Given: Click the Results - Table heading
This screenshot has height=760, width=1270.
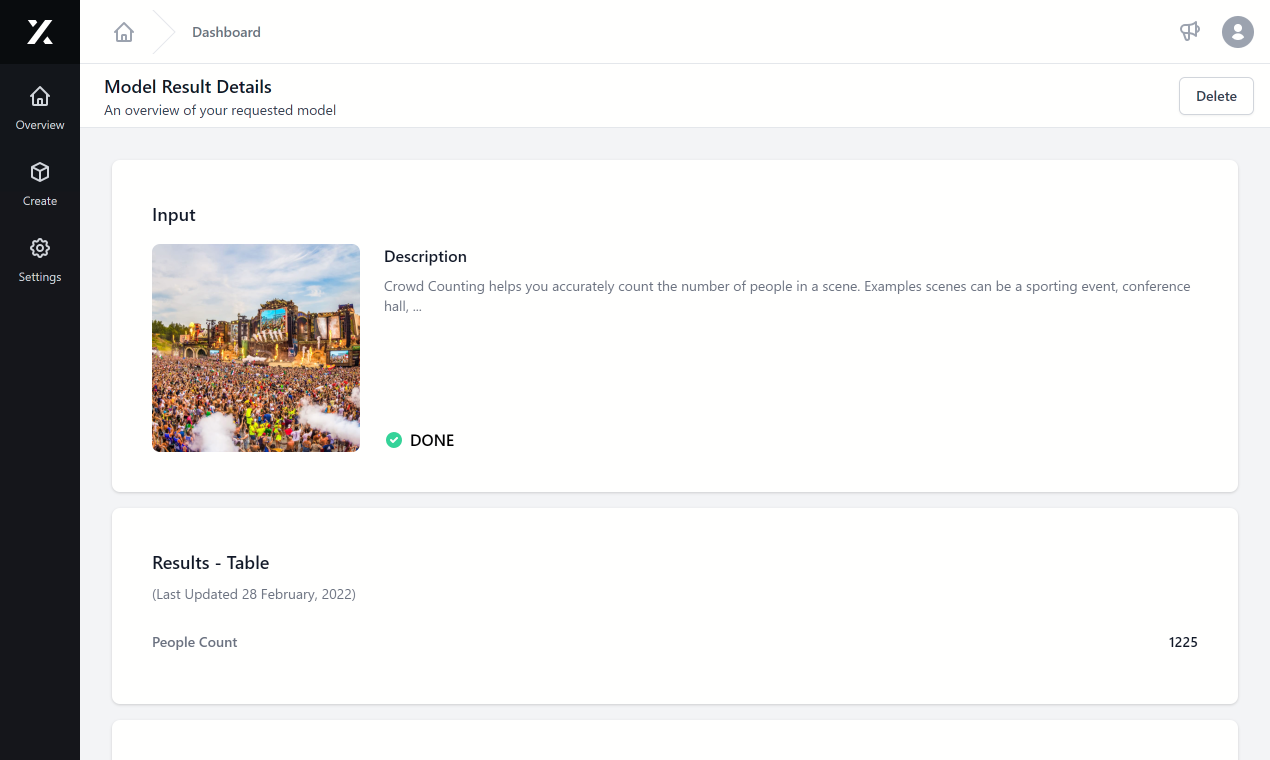Looking at the screenshot, I should [210, 563].
